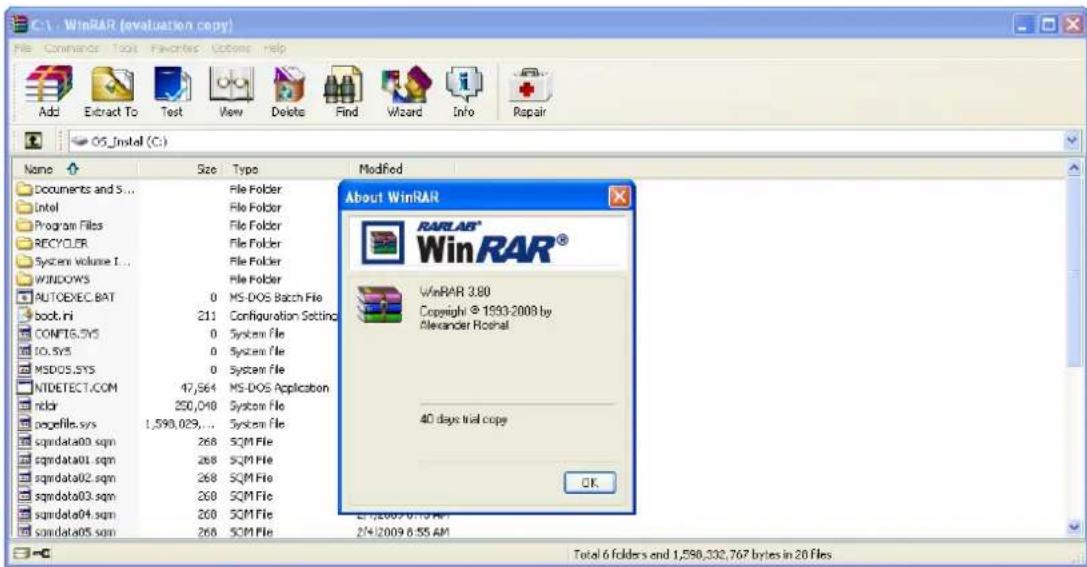Screen dimensions: 1087x567
Task: Click the WinRAR 3.80 version text
Action: tap(455, 291)
